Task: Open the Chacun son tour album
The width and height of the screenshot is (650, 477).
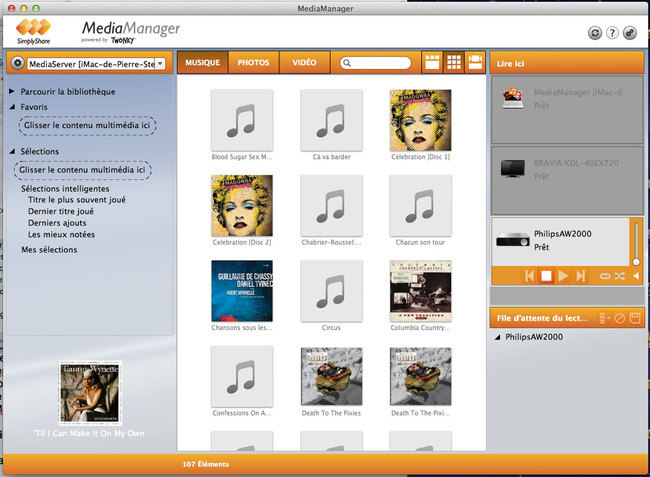Action: [x=421, y=206]
